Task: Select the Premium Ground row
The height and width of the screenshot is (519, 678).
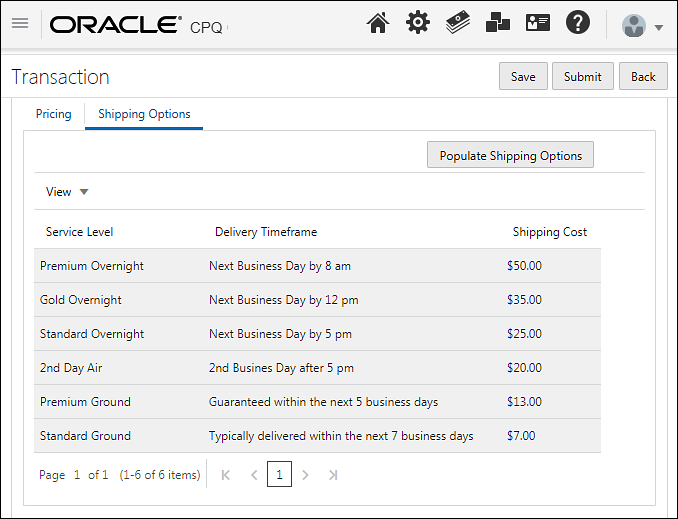Action: tap(317, 402)
